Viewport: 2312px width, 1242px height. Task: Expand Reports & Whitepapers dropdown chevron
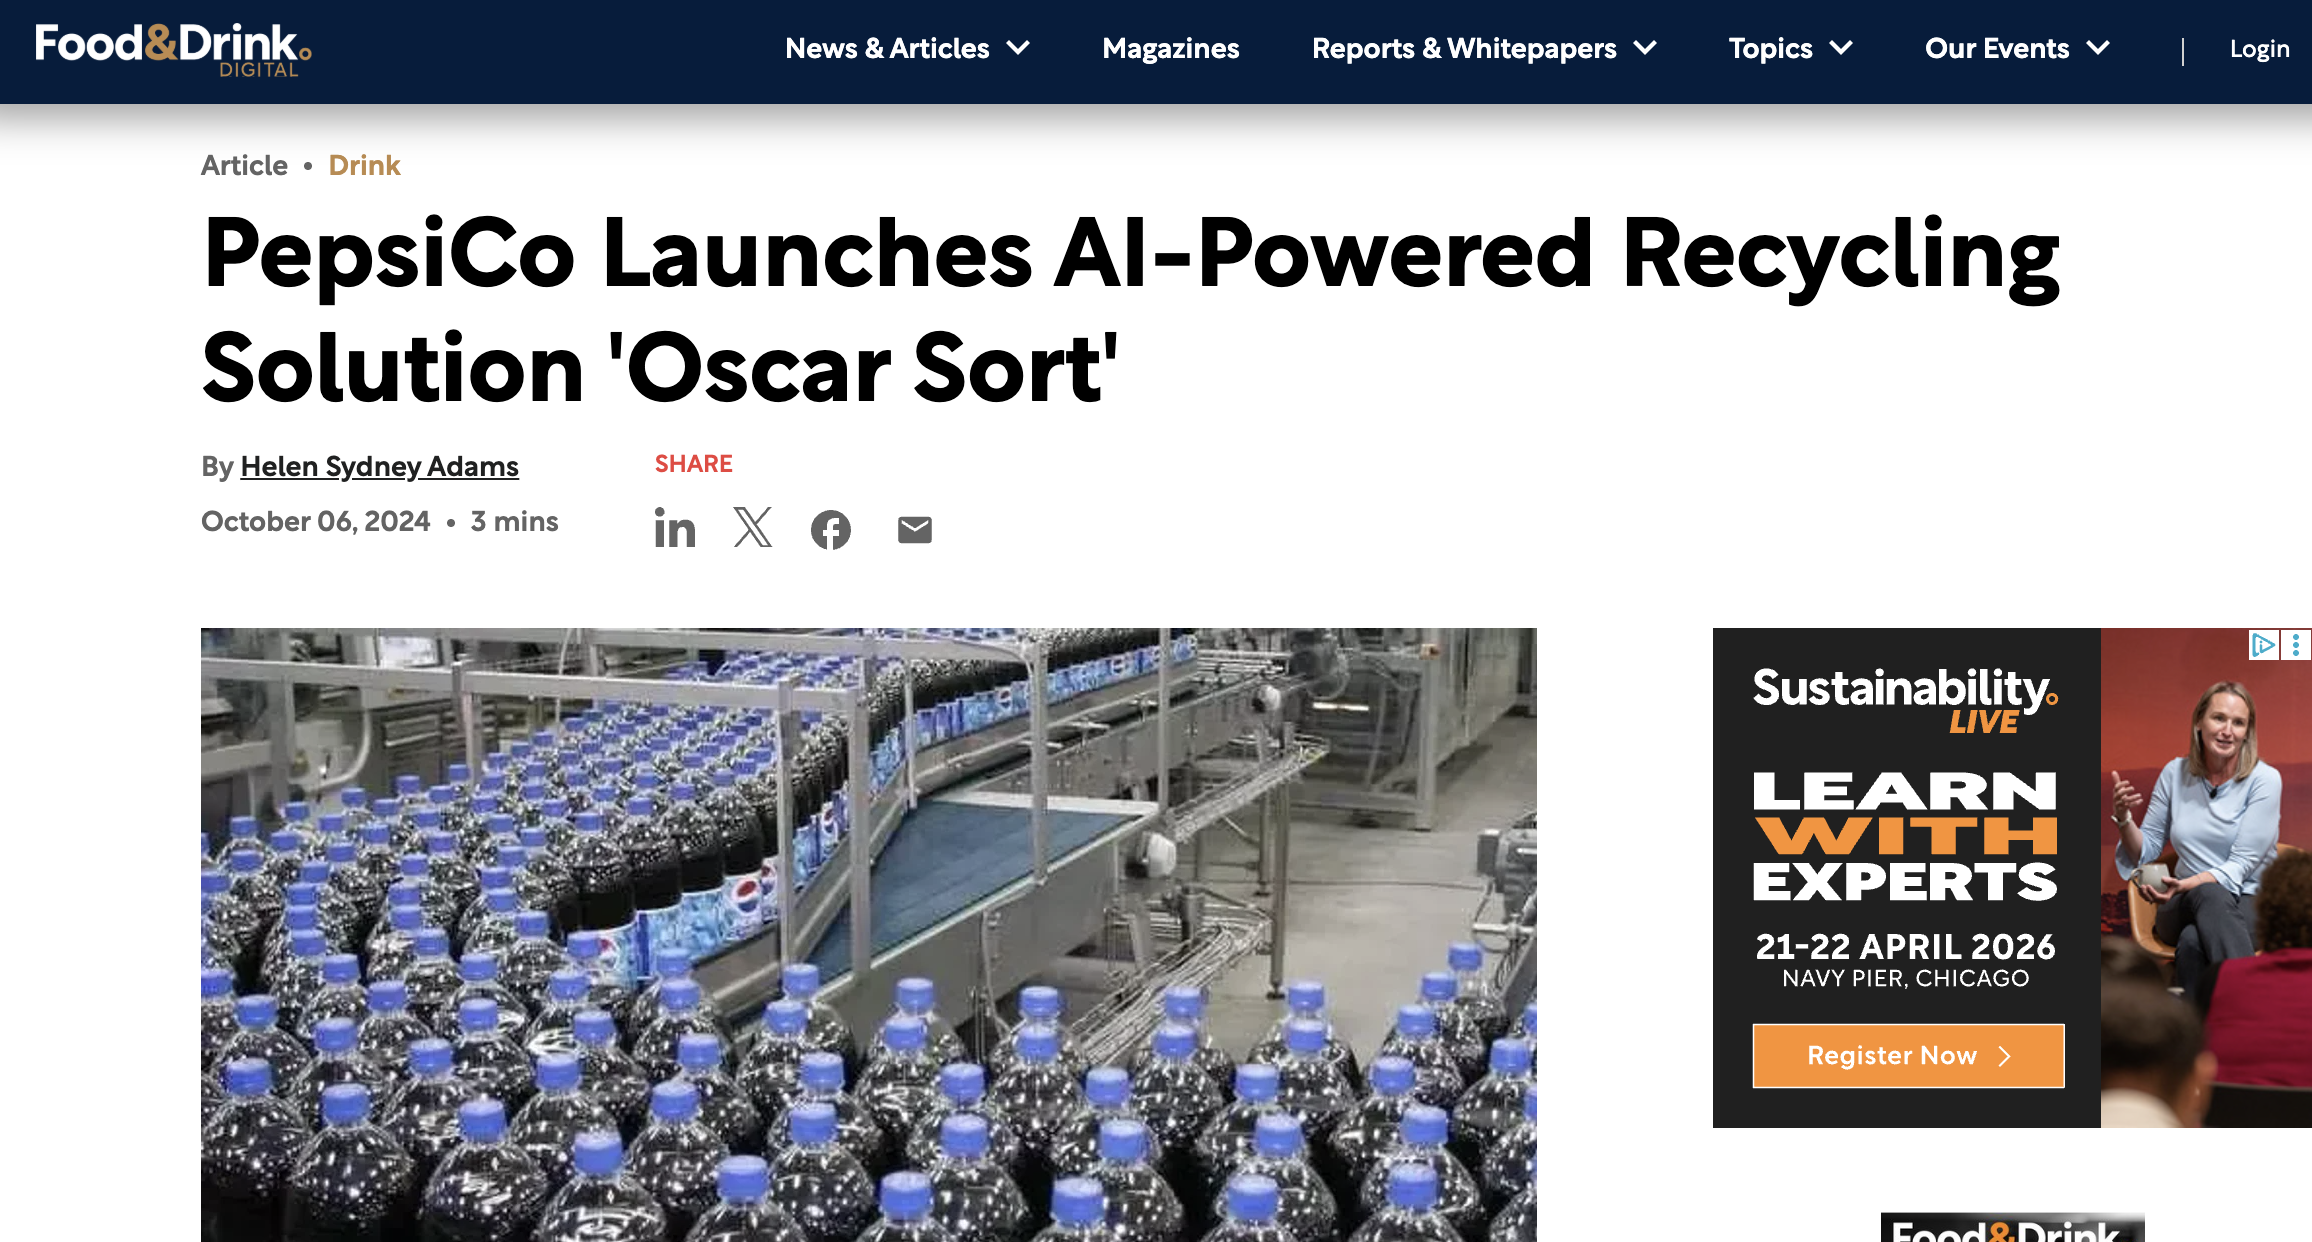point(1645,48)
